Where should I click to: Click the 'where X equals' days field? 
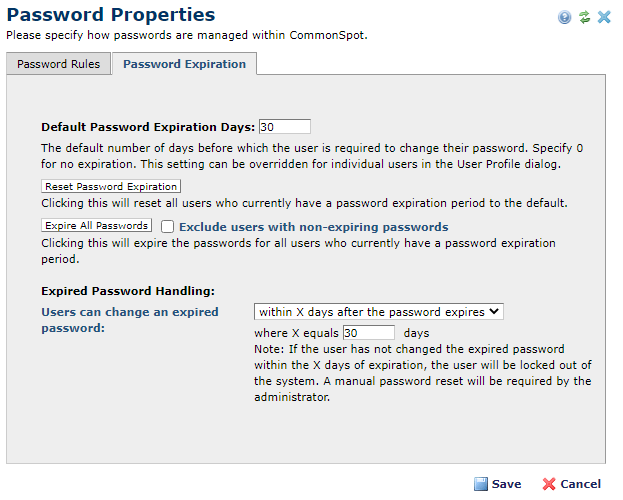coord(368,332)
